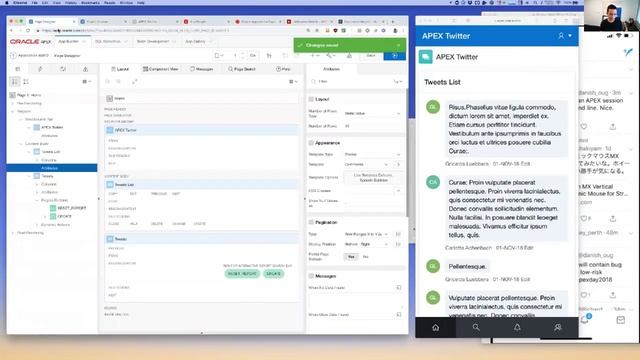Open the Shared Components toolbar icon
Screen dimensions: 640x360
pos(349,56)
